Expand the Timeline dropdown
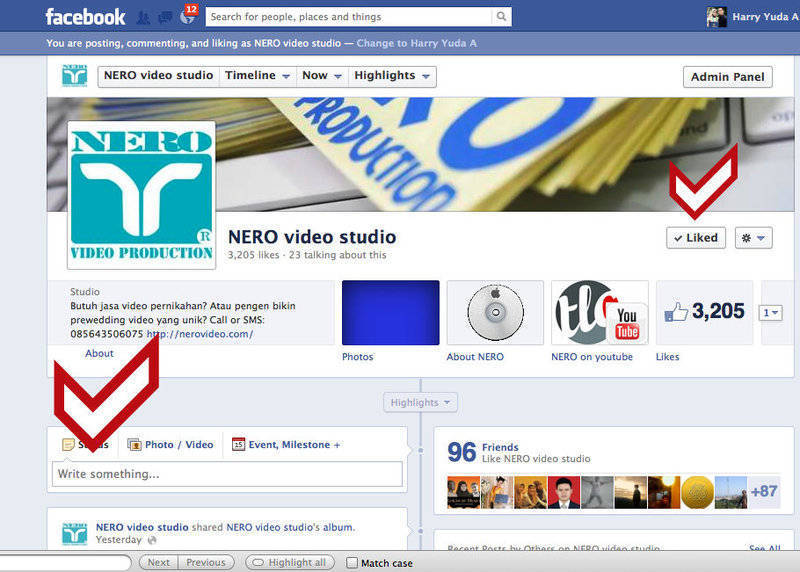This screenshot has height=572, width=800. click(258, 76)
